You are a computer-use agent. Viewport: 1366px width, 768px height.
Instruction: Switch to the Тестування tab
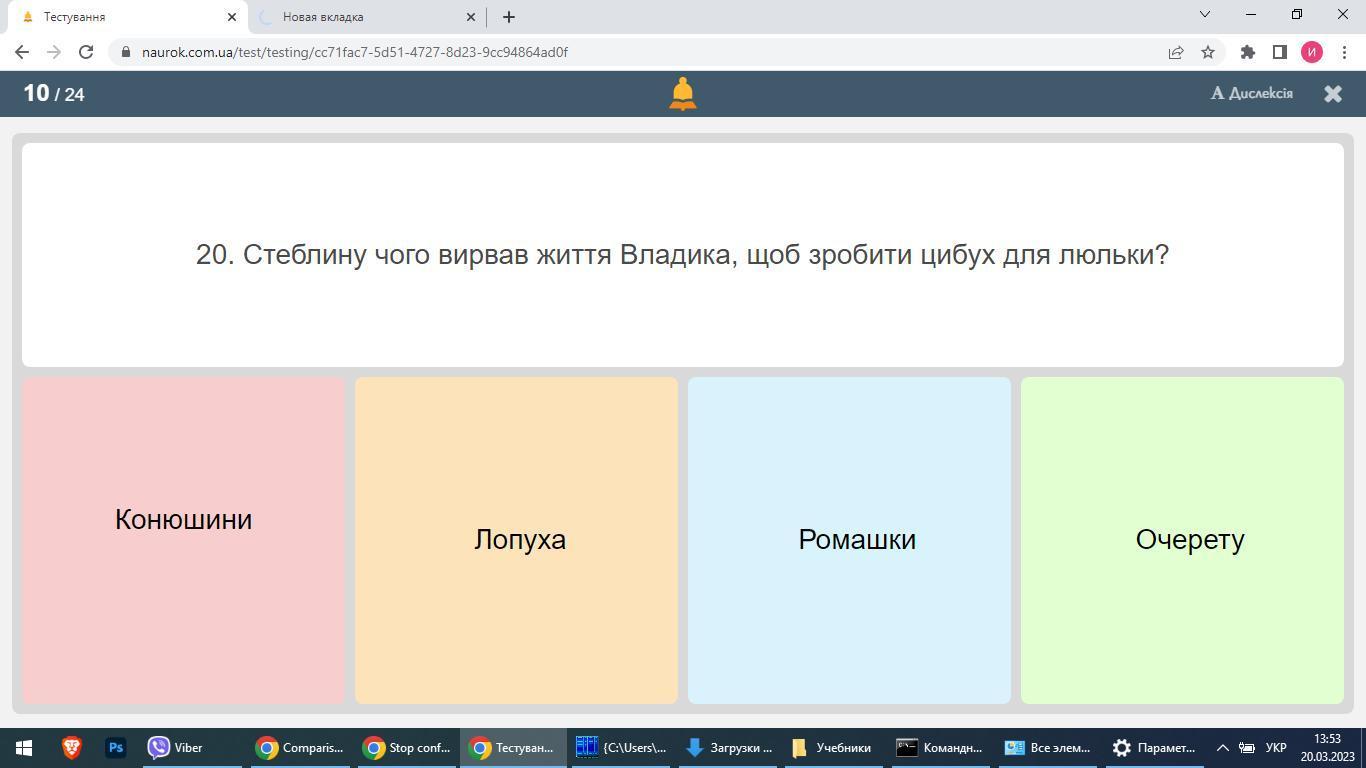pos(125,17)
